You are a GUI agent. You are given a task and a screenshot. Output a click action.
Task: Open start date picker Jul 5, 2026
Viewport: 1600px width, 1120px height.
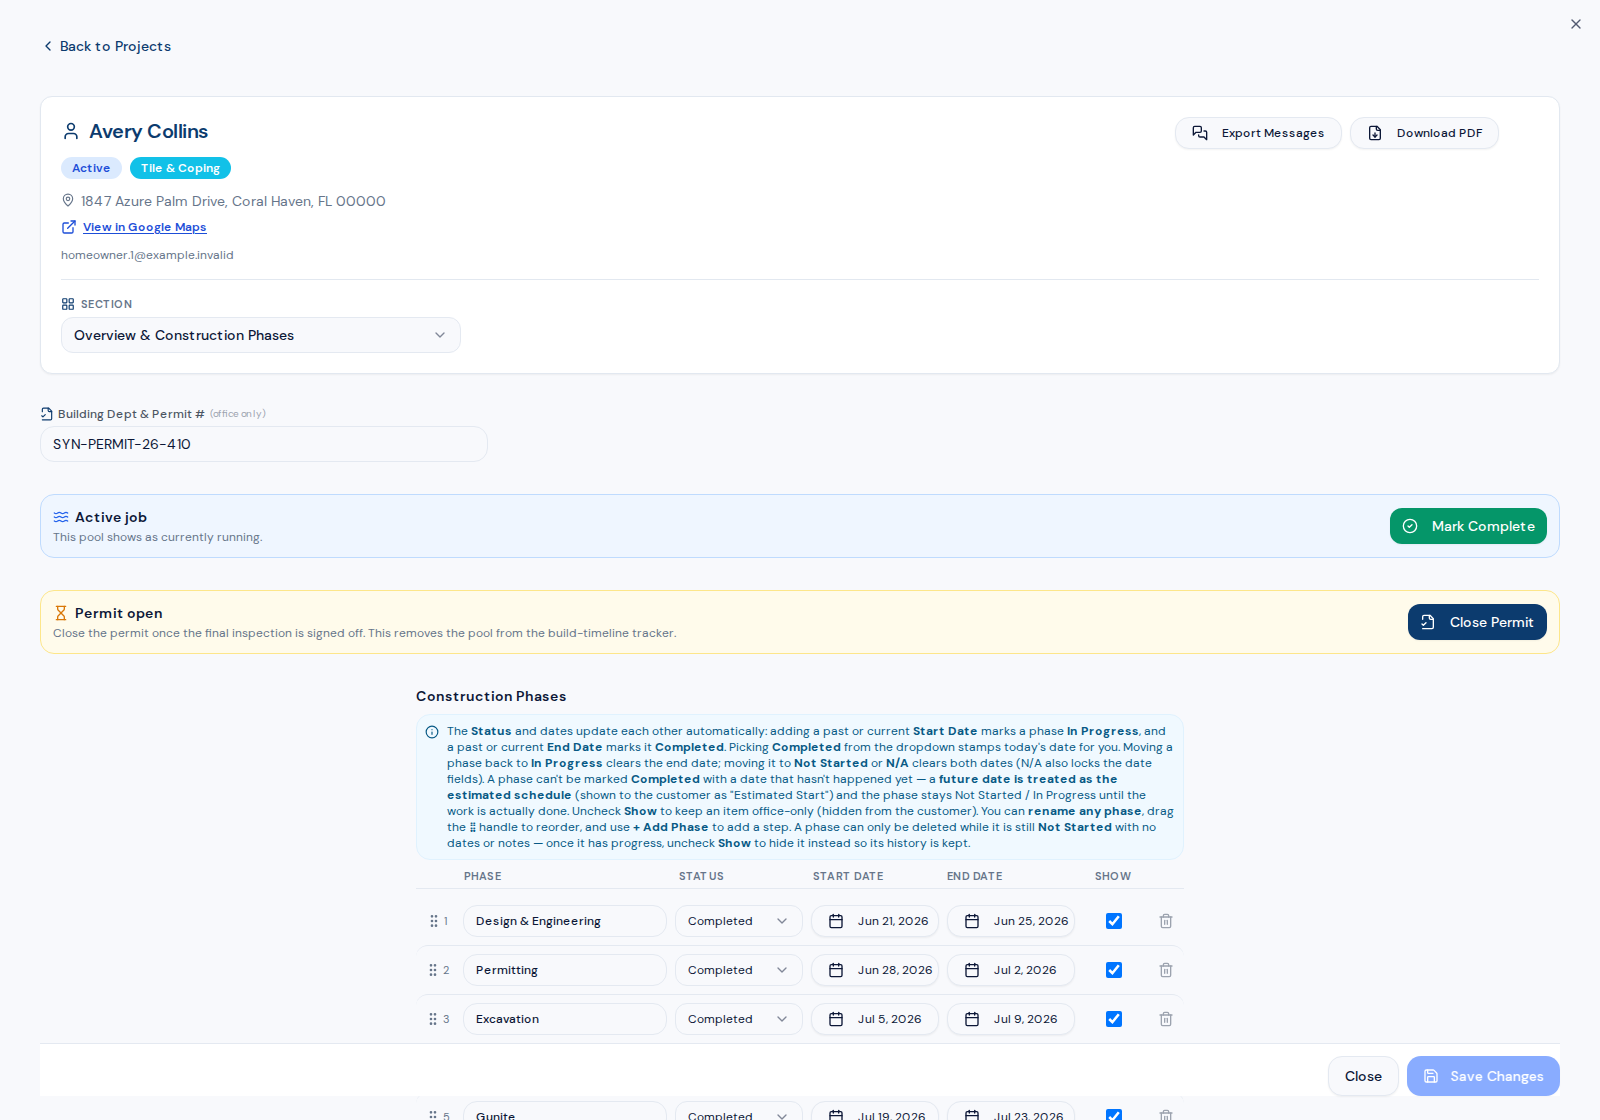[875, 1019]
